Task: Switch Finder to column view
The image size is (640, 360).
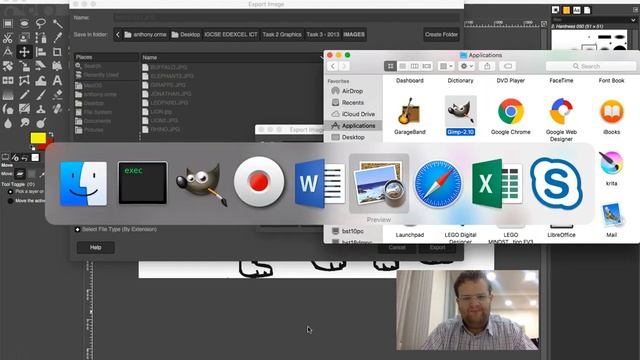Action: tap(414, 66)
